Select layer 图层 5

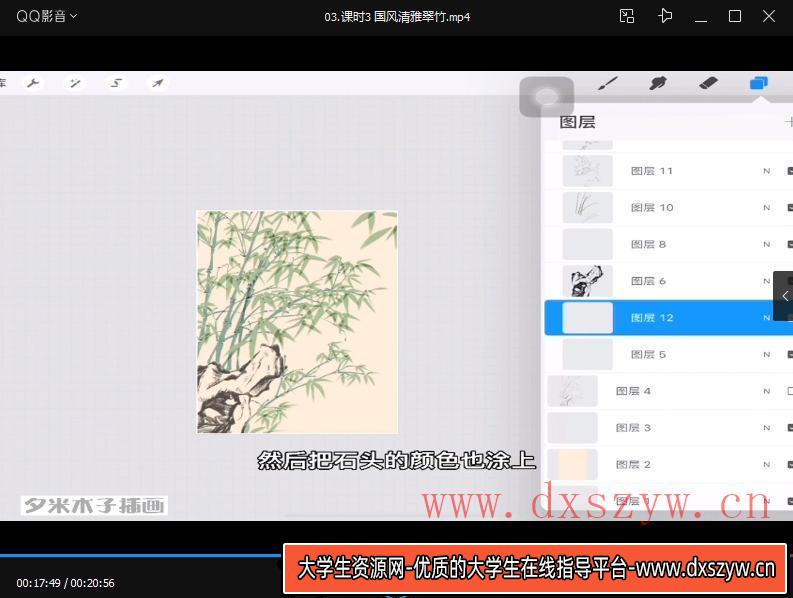[x=669, y=354]
